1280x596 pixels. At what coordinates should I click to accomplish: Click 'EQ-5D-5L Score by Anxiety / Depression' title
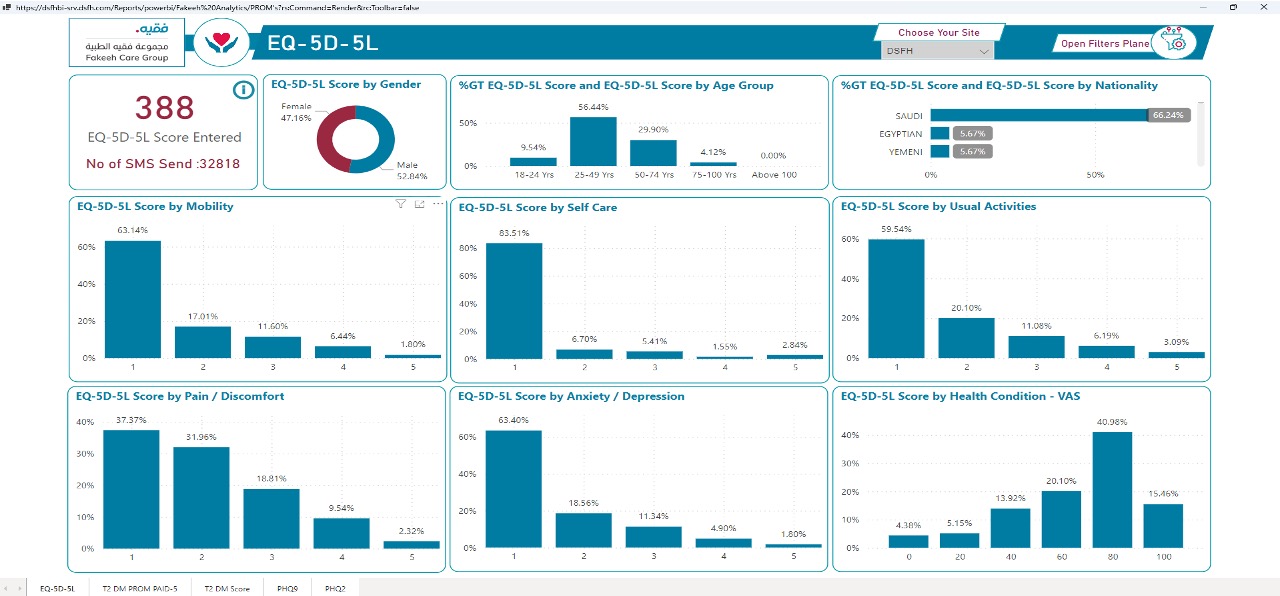(x=571, y=396)
